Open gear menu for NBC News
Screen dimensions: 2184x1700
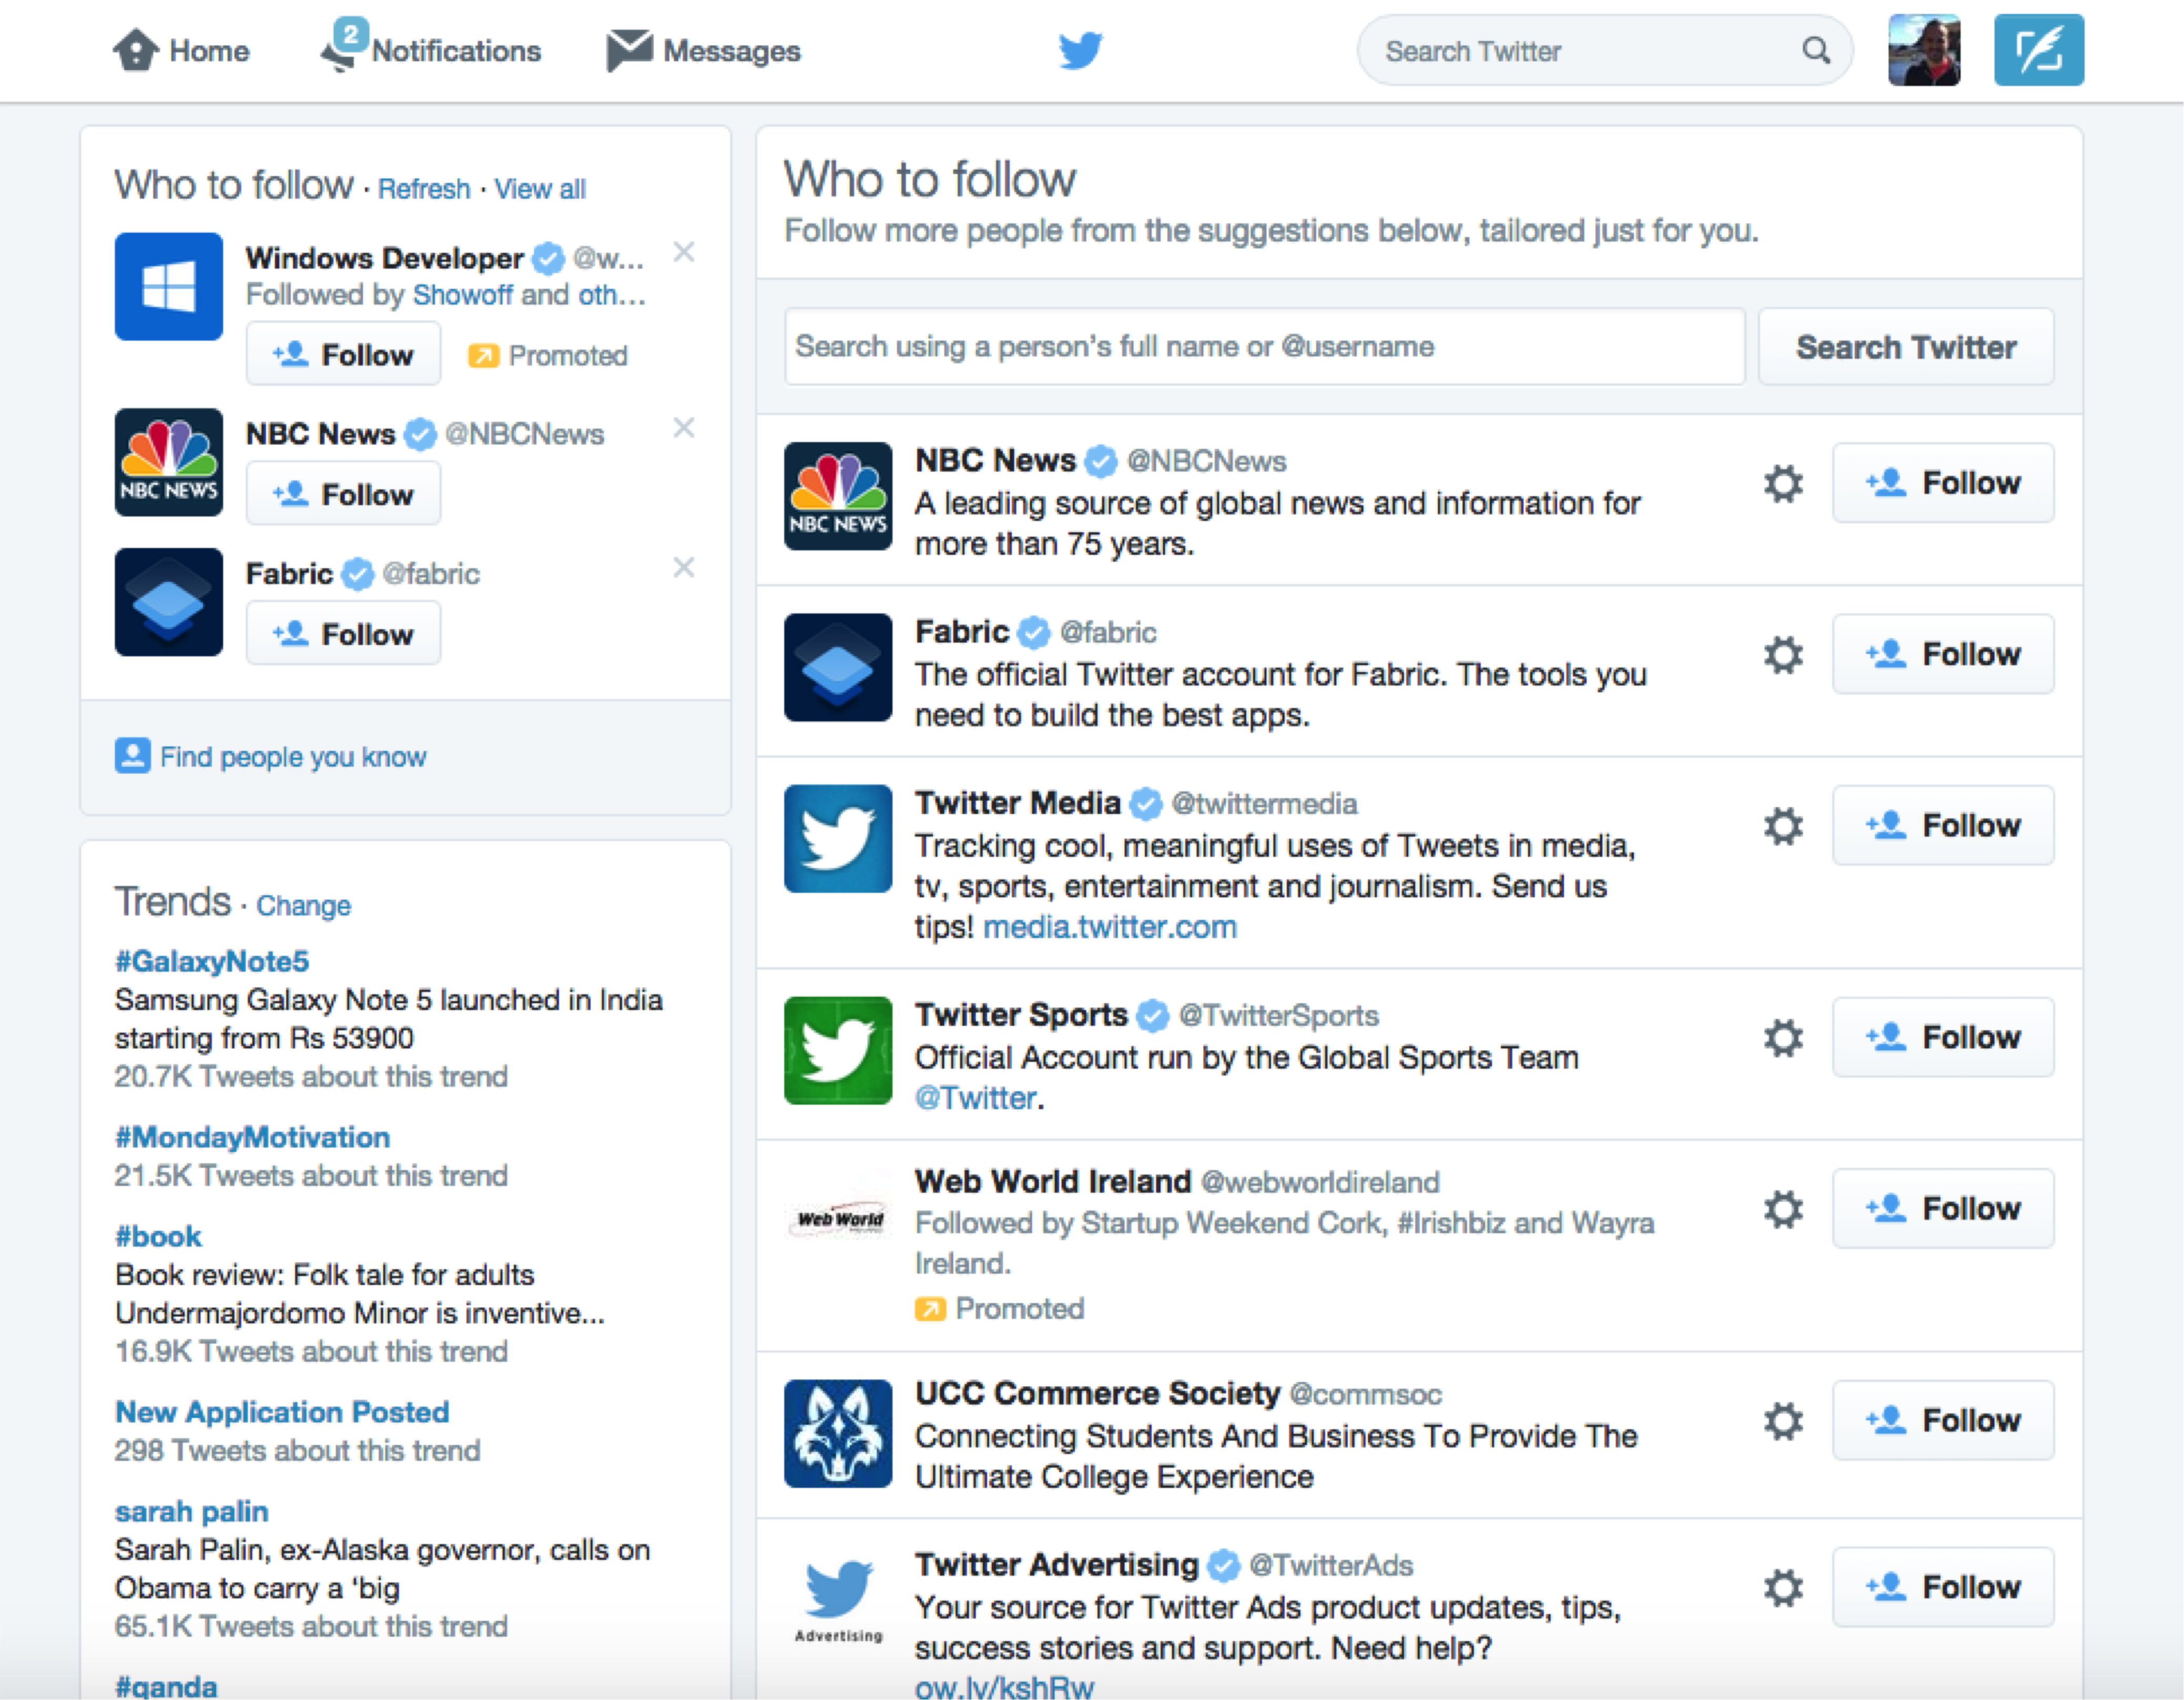coord(1782,484)
